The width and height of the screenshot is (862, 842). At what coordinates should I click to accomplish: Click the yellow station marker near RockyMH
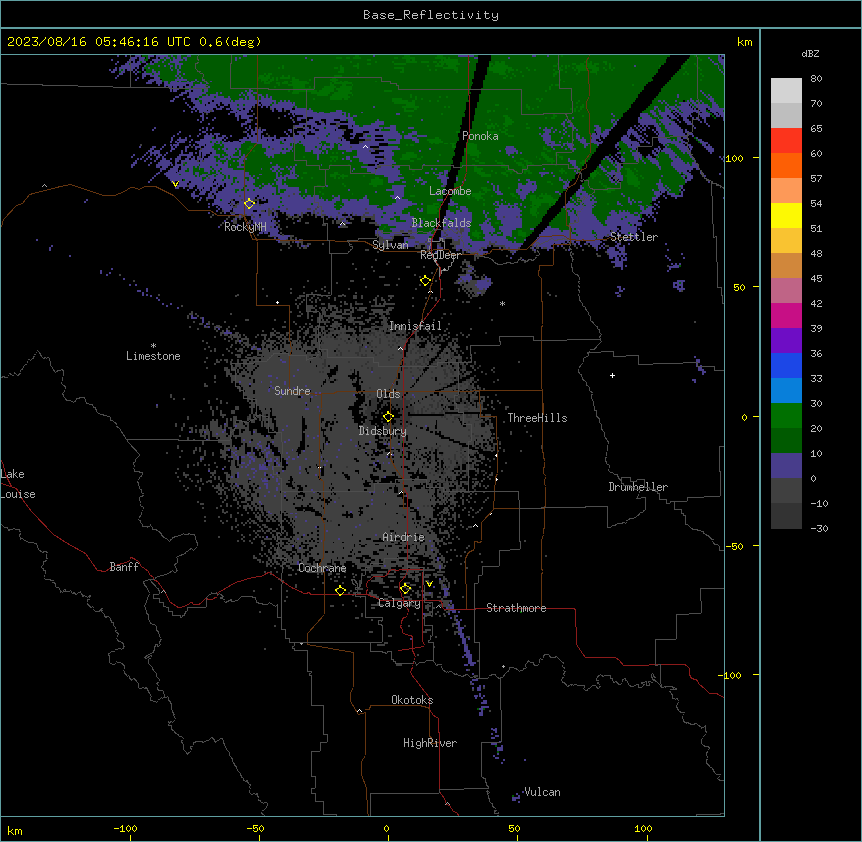[250, 204]
